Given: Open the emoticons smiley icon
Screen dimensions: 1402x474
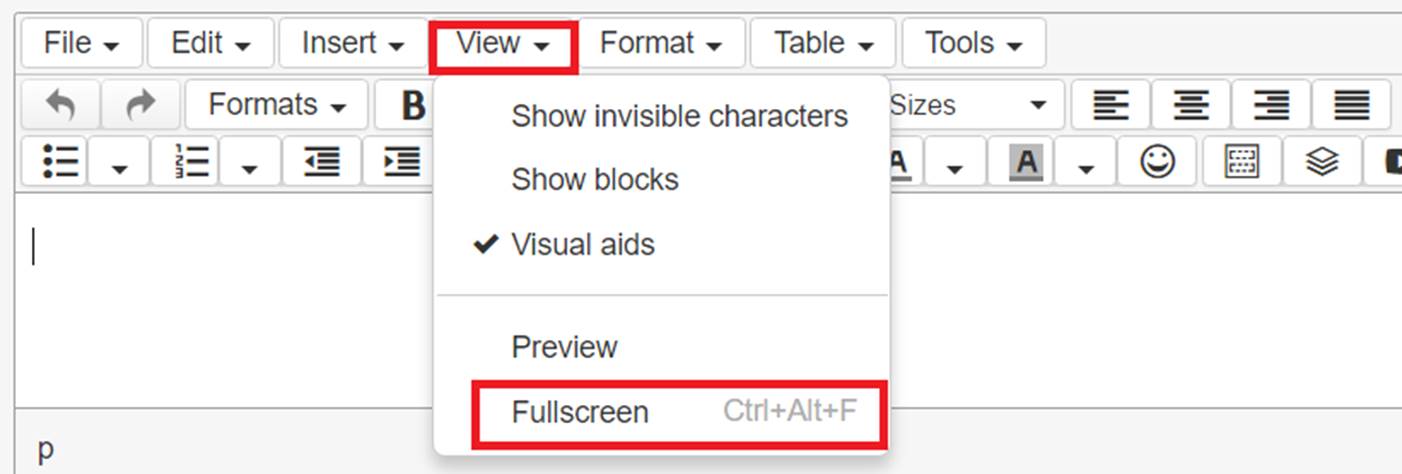Looking at the screenshot, I should coord(1158,161).
